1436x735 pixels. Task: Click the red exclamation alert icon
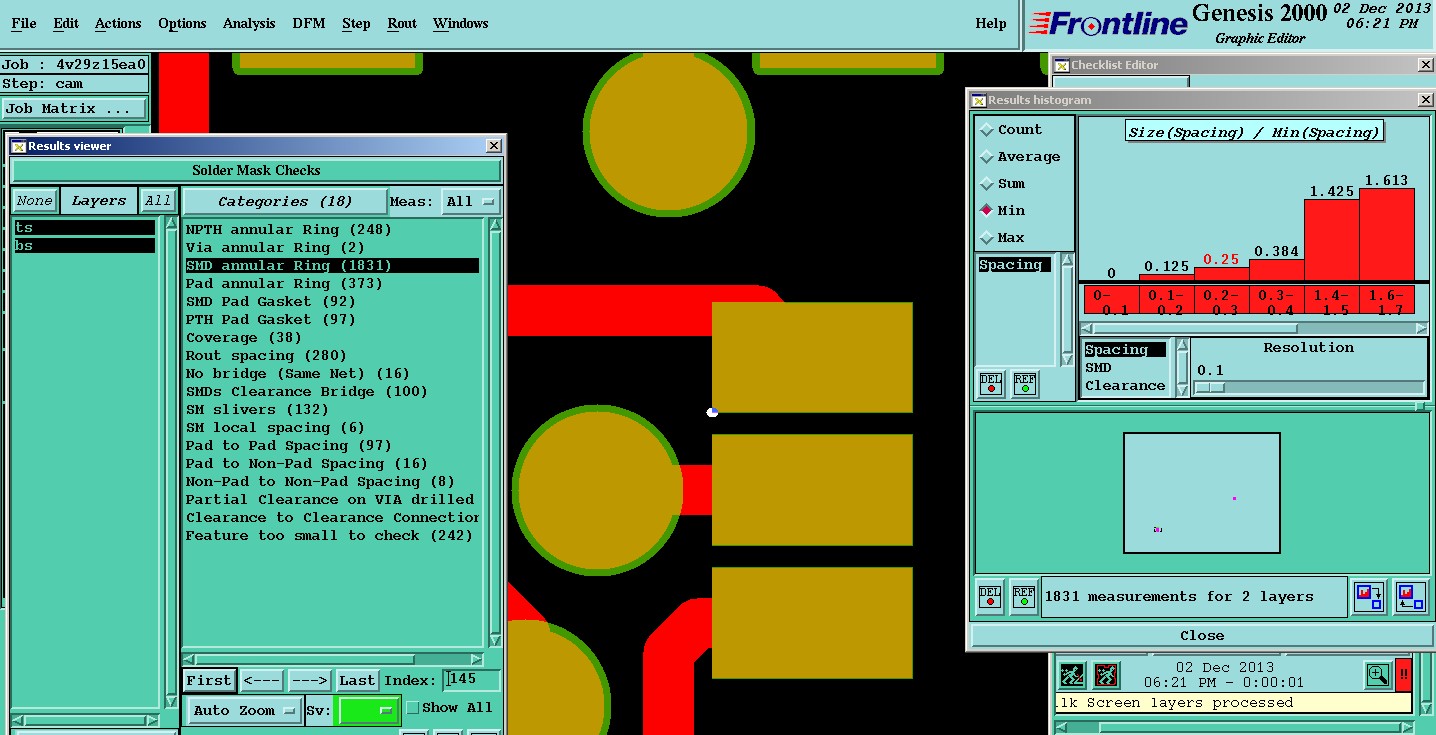(x=1403, y=675)
